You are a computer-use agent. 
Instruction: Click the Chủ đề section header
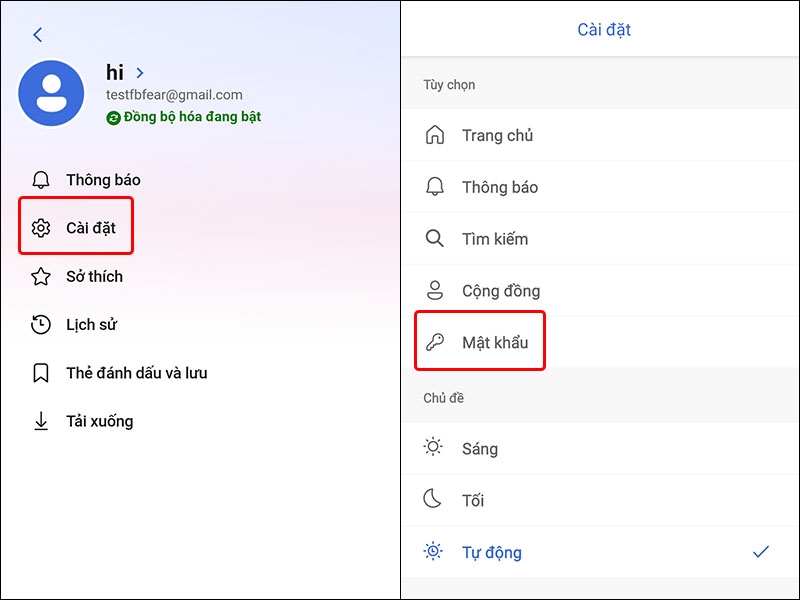[443, 398]
